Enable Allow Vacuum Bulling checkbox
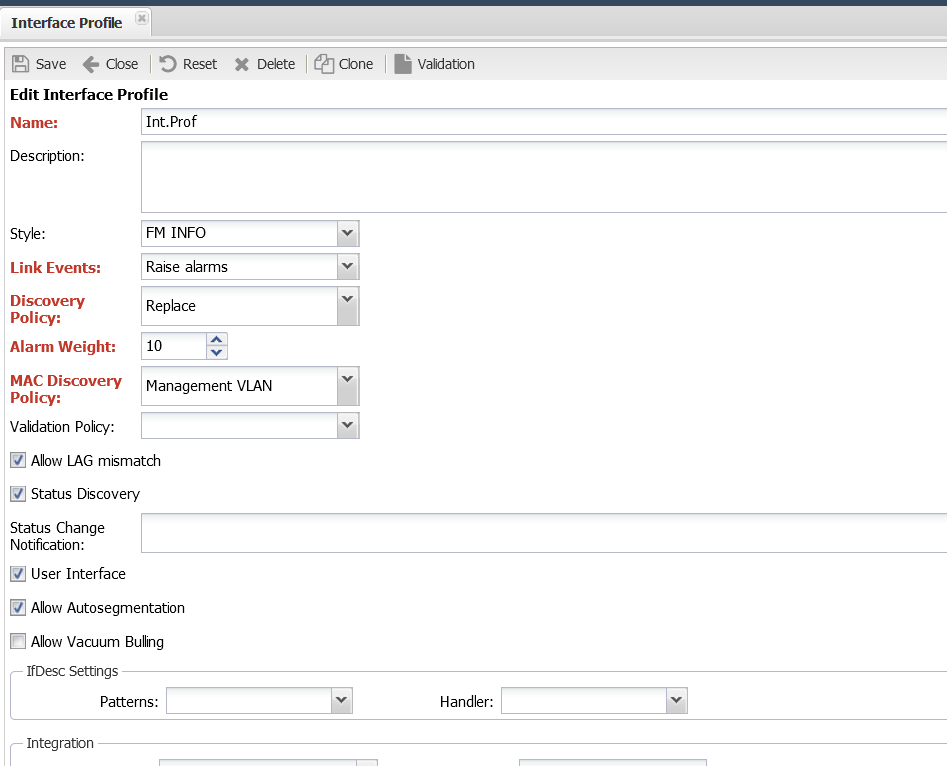Image resolution: width=947 pixels, height=766 pixels. [18, 641]
